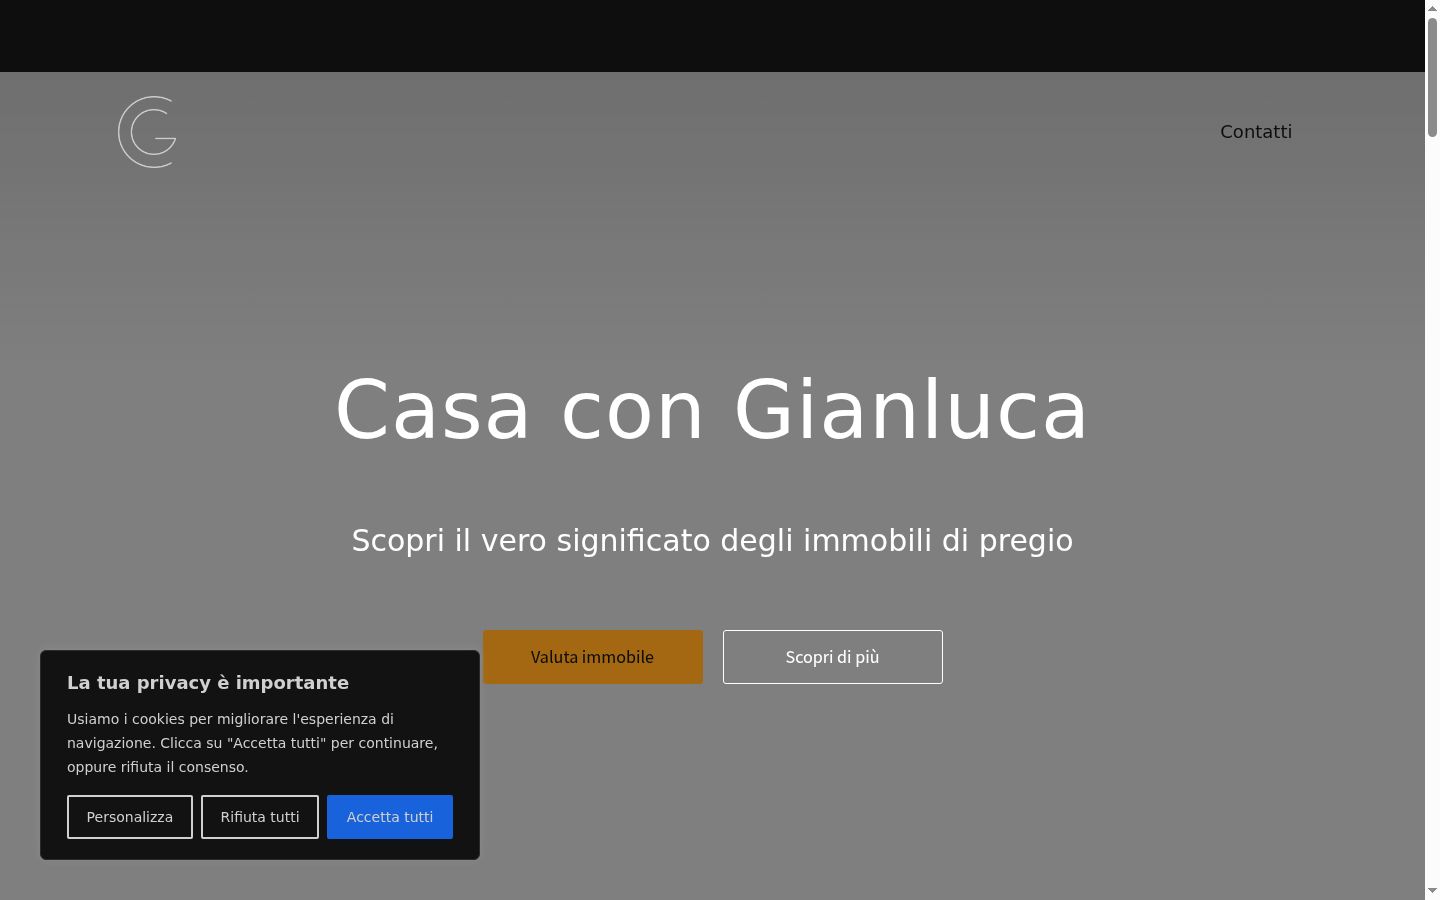Click the circular G logo

(x=147, y=132)
